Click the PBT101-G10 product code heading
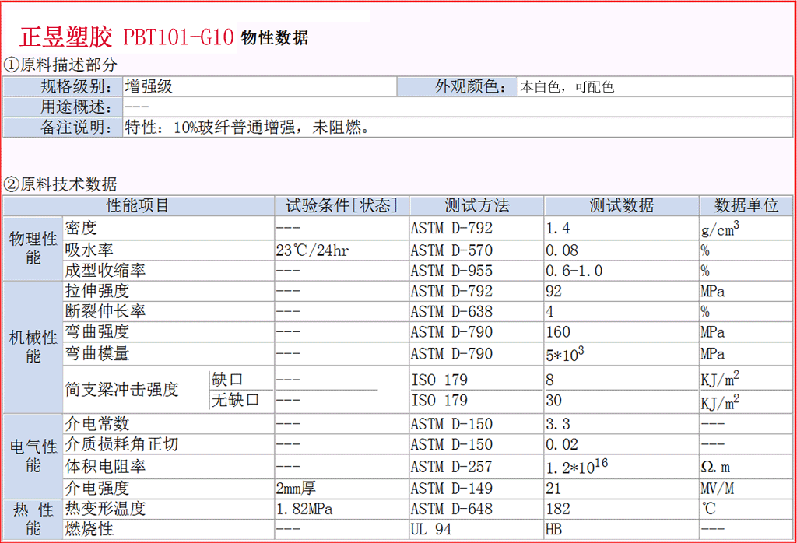This screenshot has height=543, width=797. 178,38
